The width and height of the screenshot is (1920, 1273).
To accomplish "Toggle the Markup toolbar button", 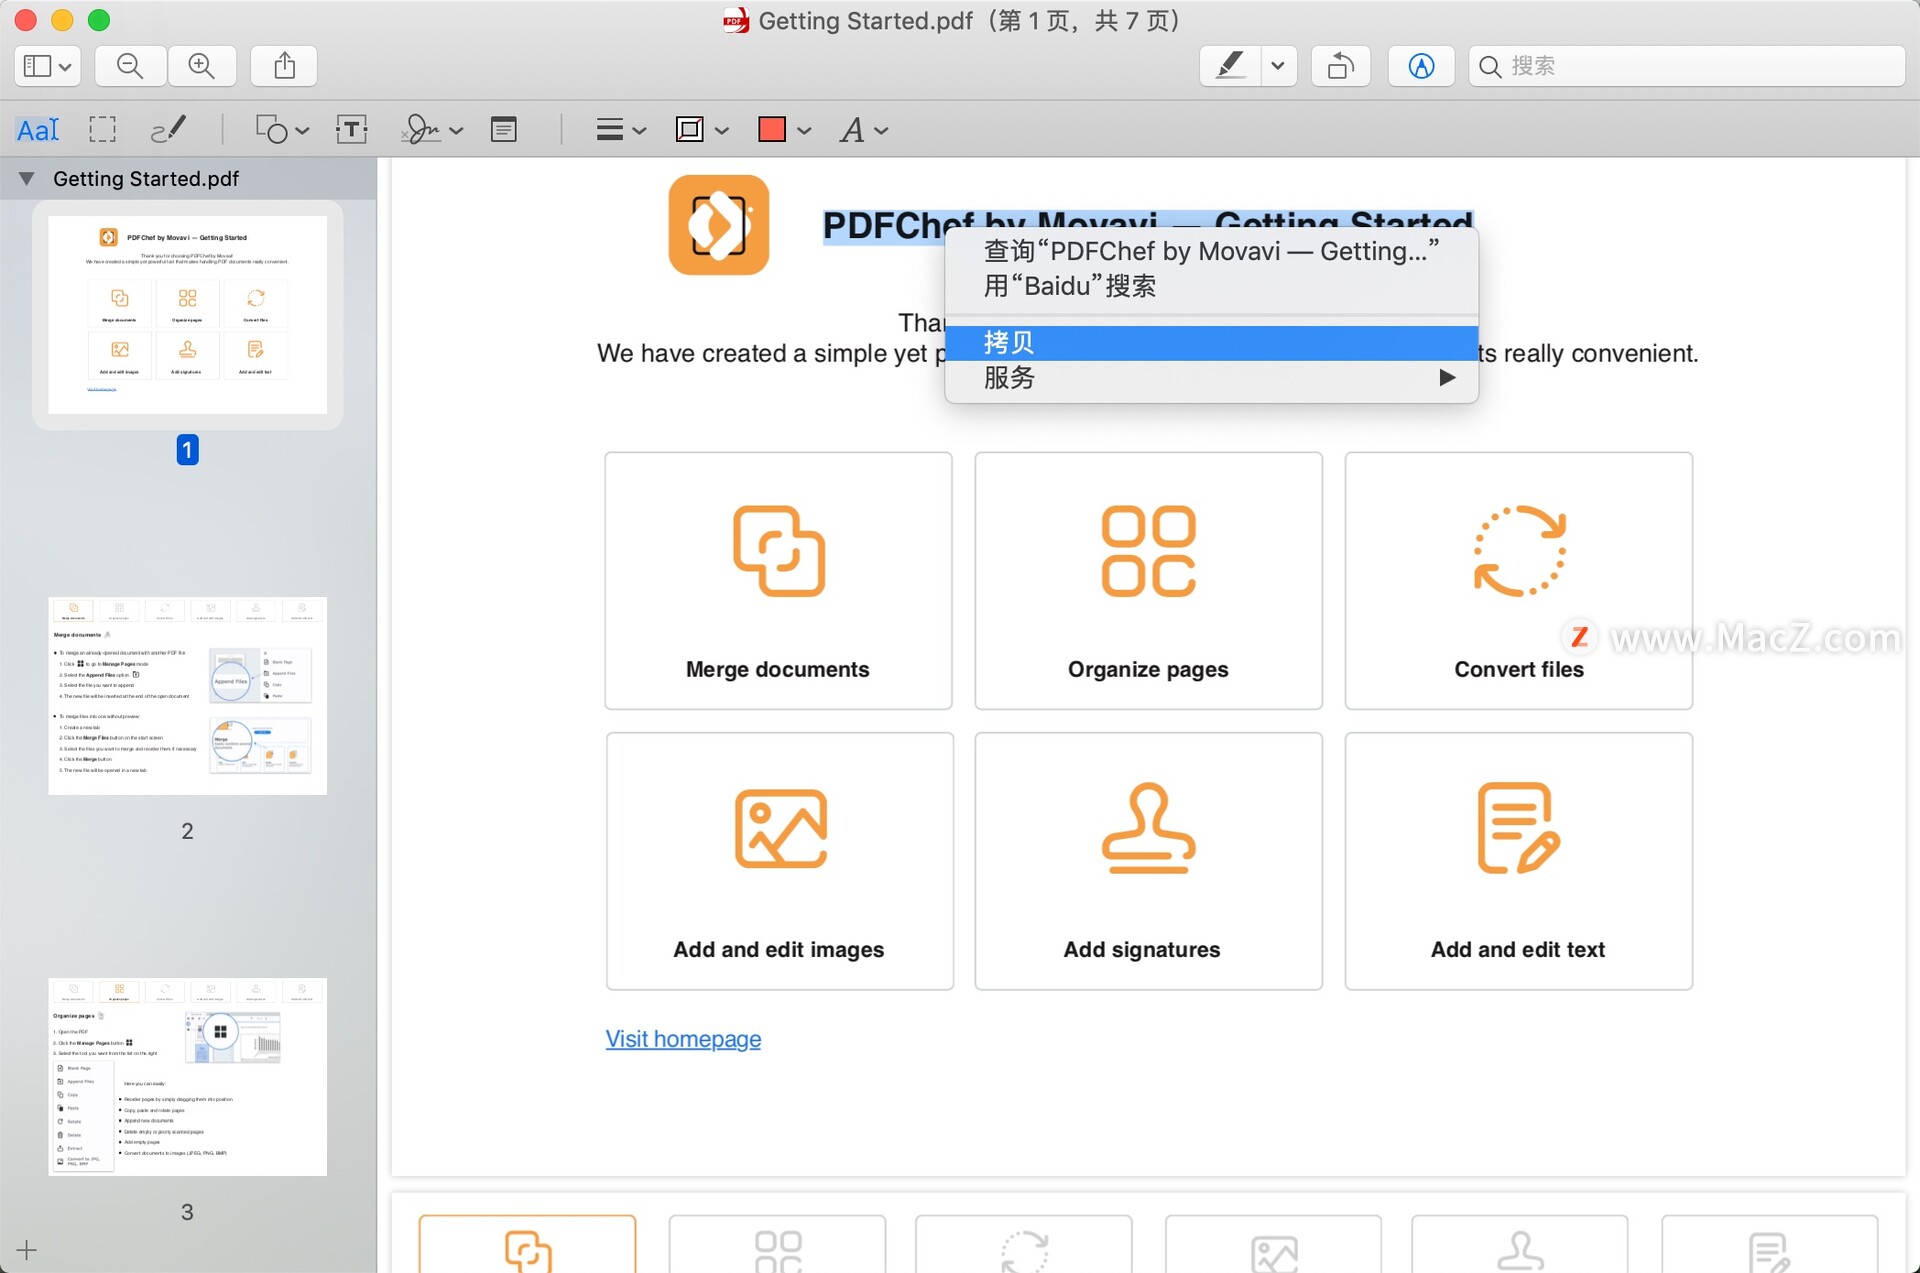I will pyautogui.click(x=1421, y=66).
